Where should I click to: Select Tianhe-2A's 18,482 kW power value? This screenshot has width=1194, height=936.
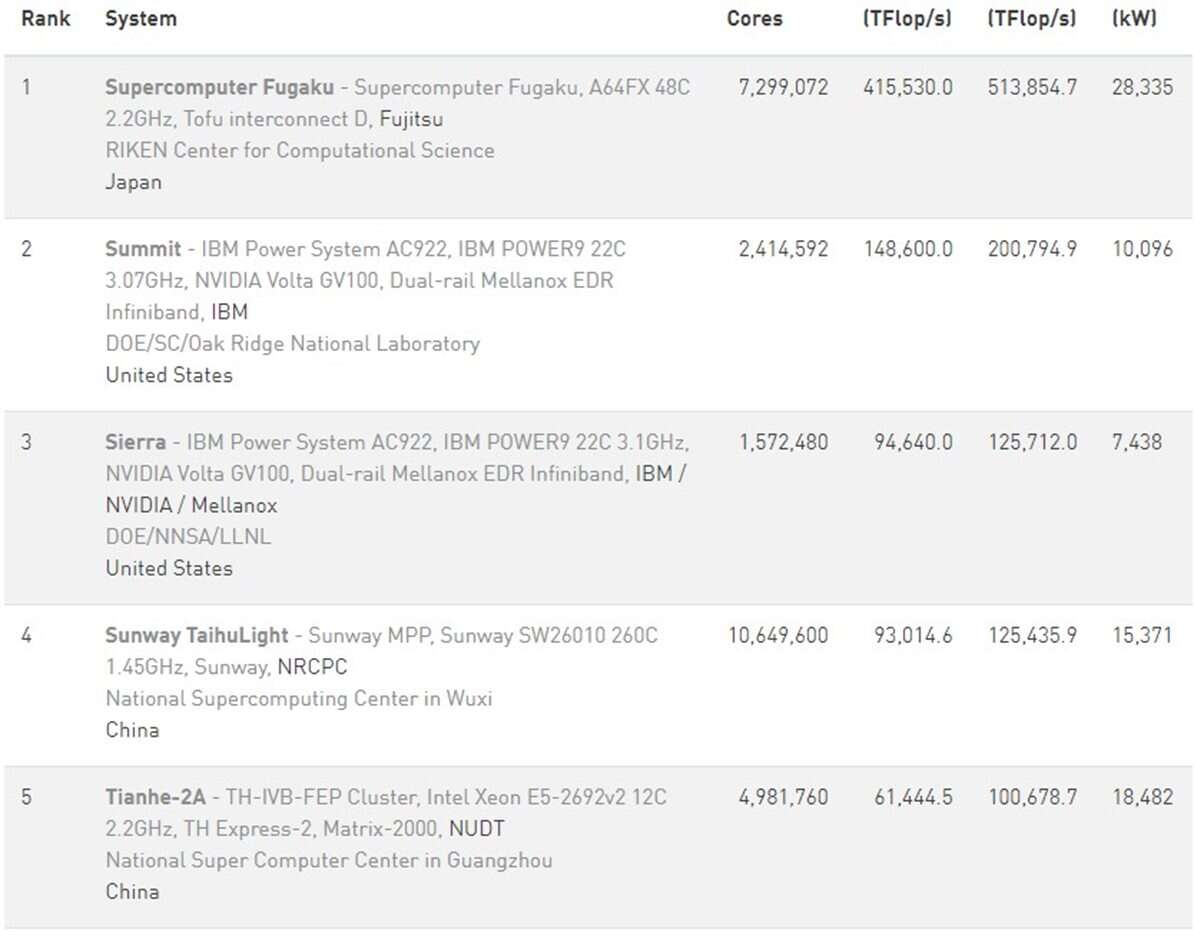1142,797
